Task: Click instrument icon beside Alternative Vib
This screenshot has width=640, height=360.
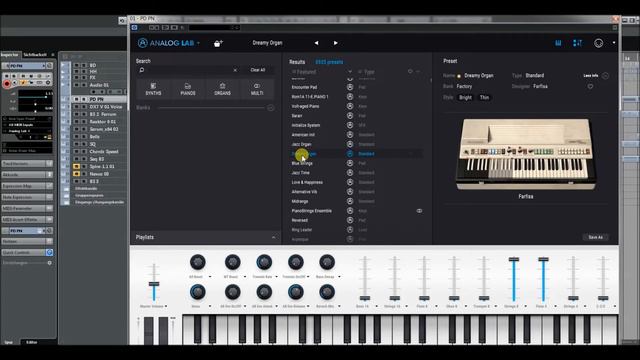Action: click(x=350, y=192)
